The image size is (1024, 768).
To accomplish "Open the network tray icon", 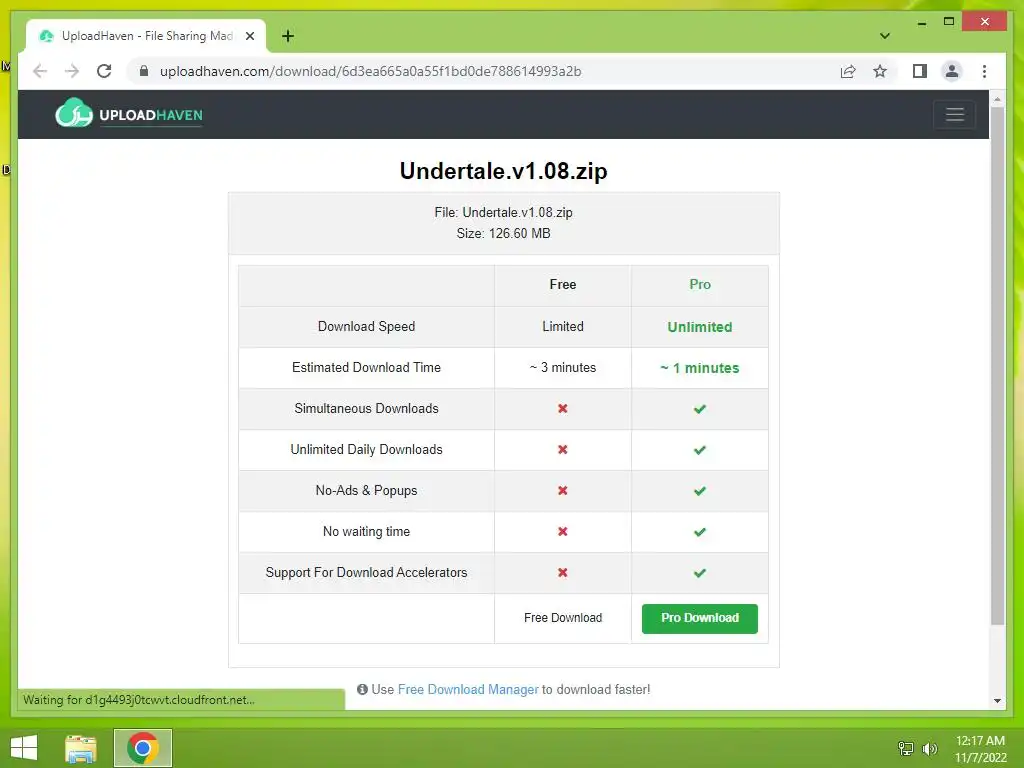I will tap(905, 748).
